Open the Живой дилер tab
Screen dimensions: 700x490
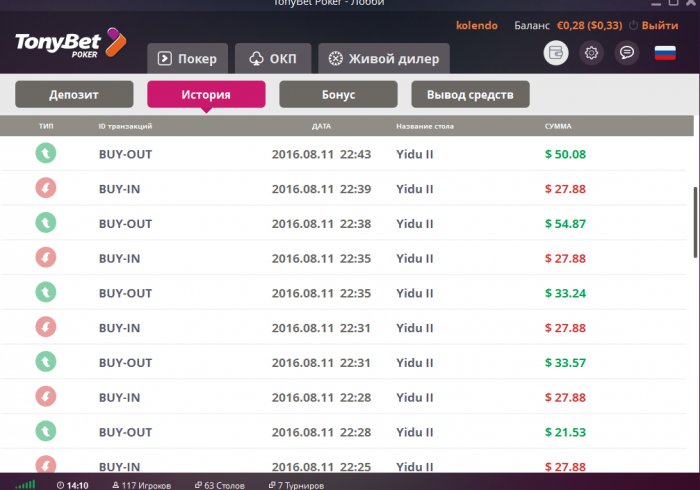pos(384,58)
